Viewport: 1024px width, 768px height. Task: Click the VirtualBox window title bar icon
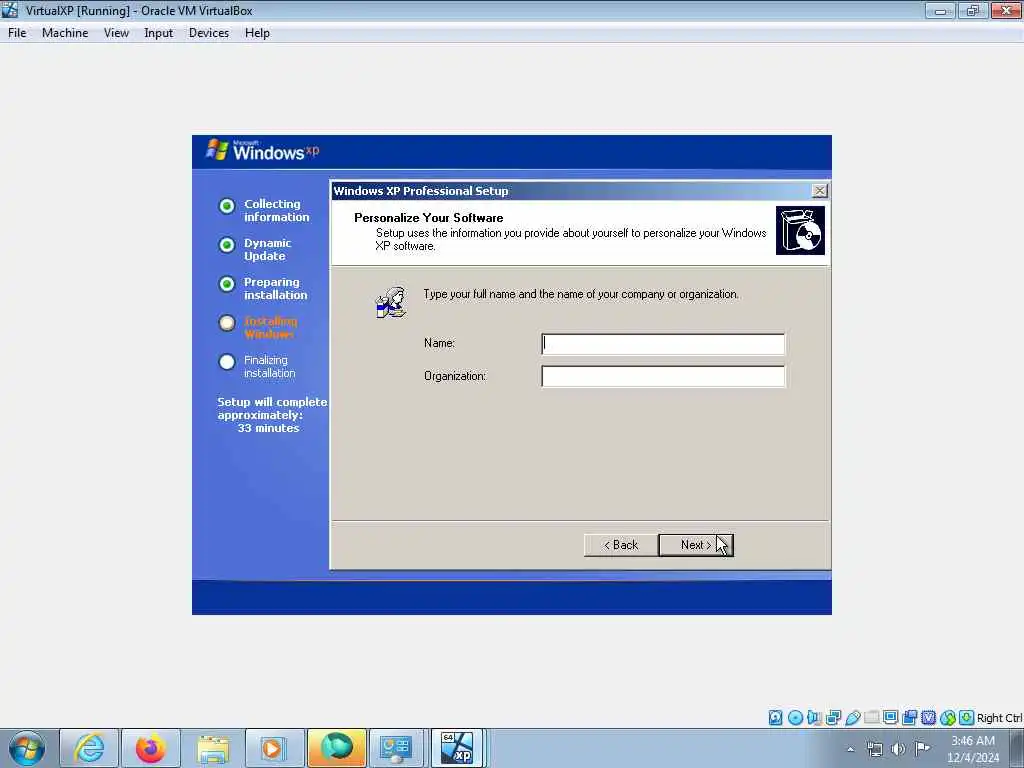pos(10,10)
